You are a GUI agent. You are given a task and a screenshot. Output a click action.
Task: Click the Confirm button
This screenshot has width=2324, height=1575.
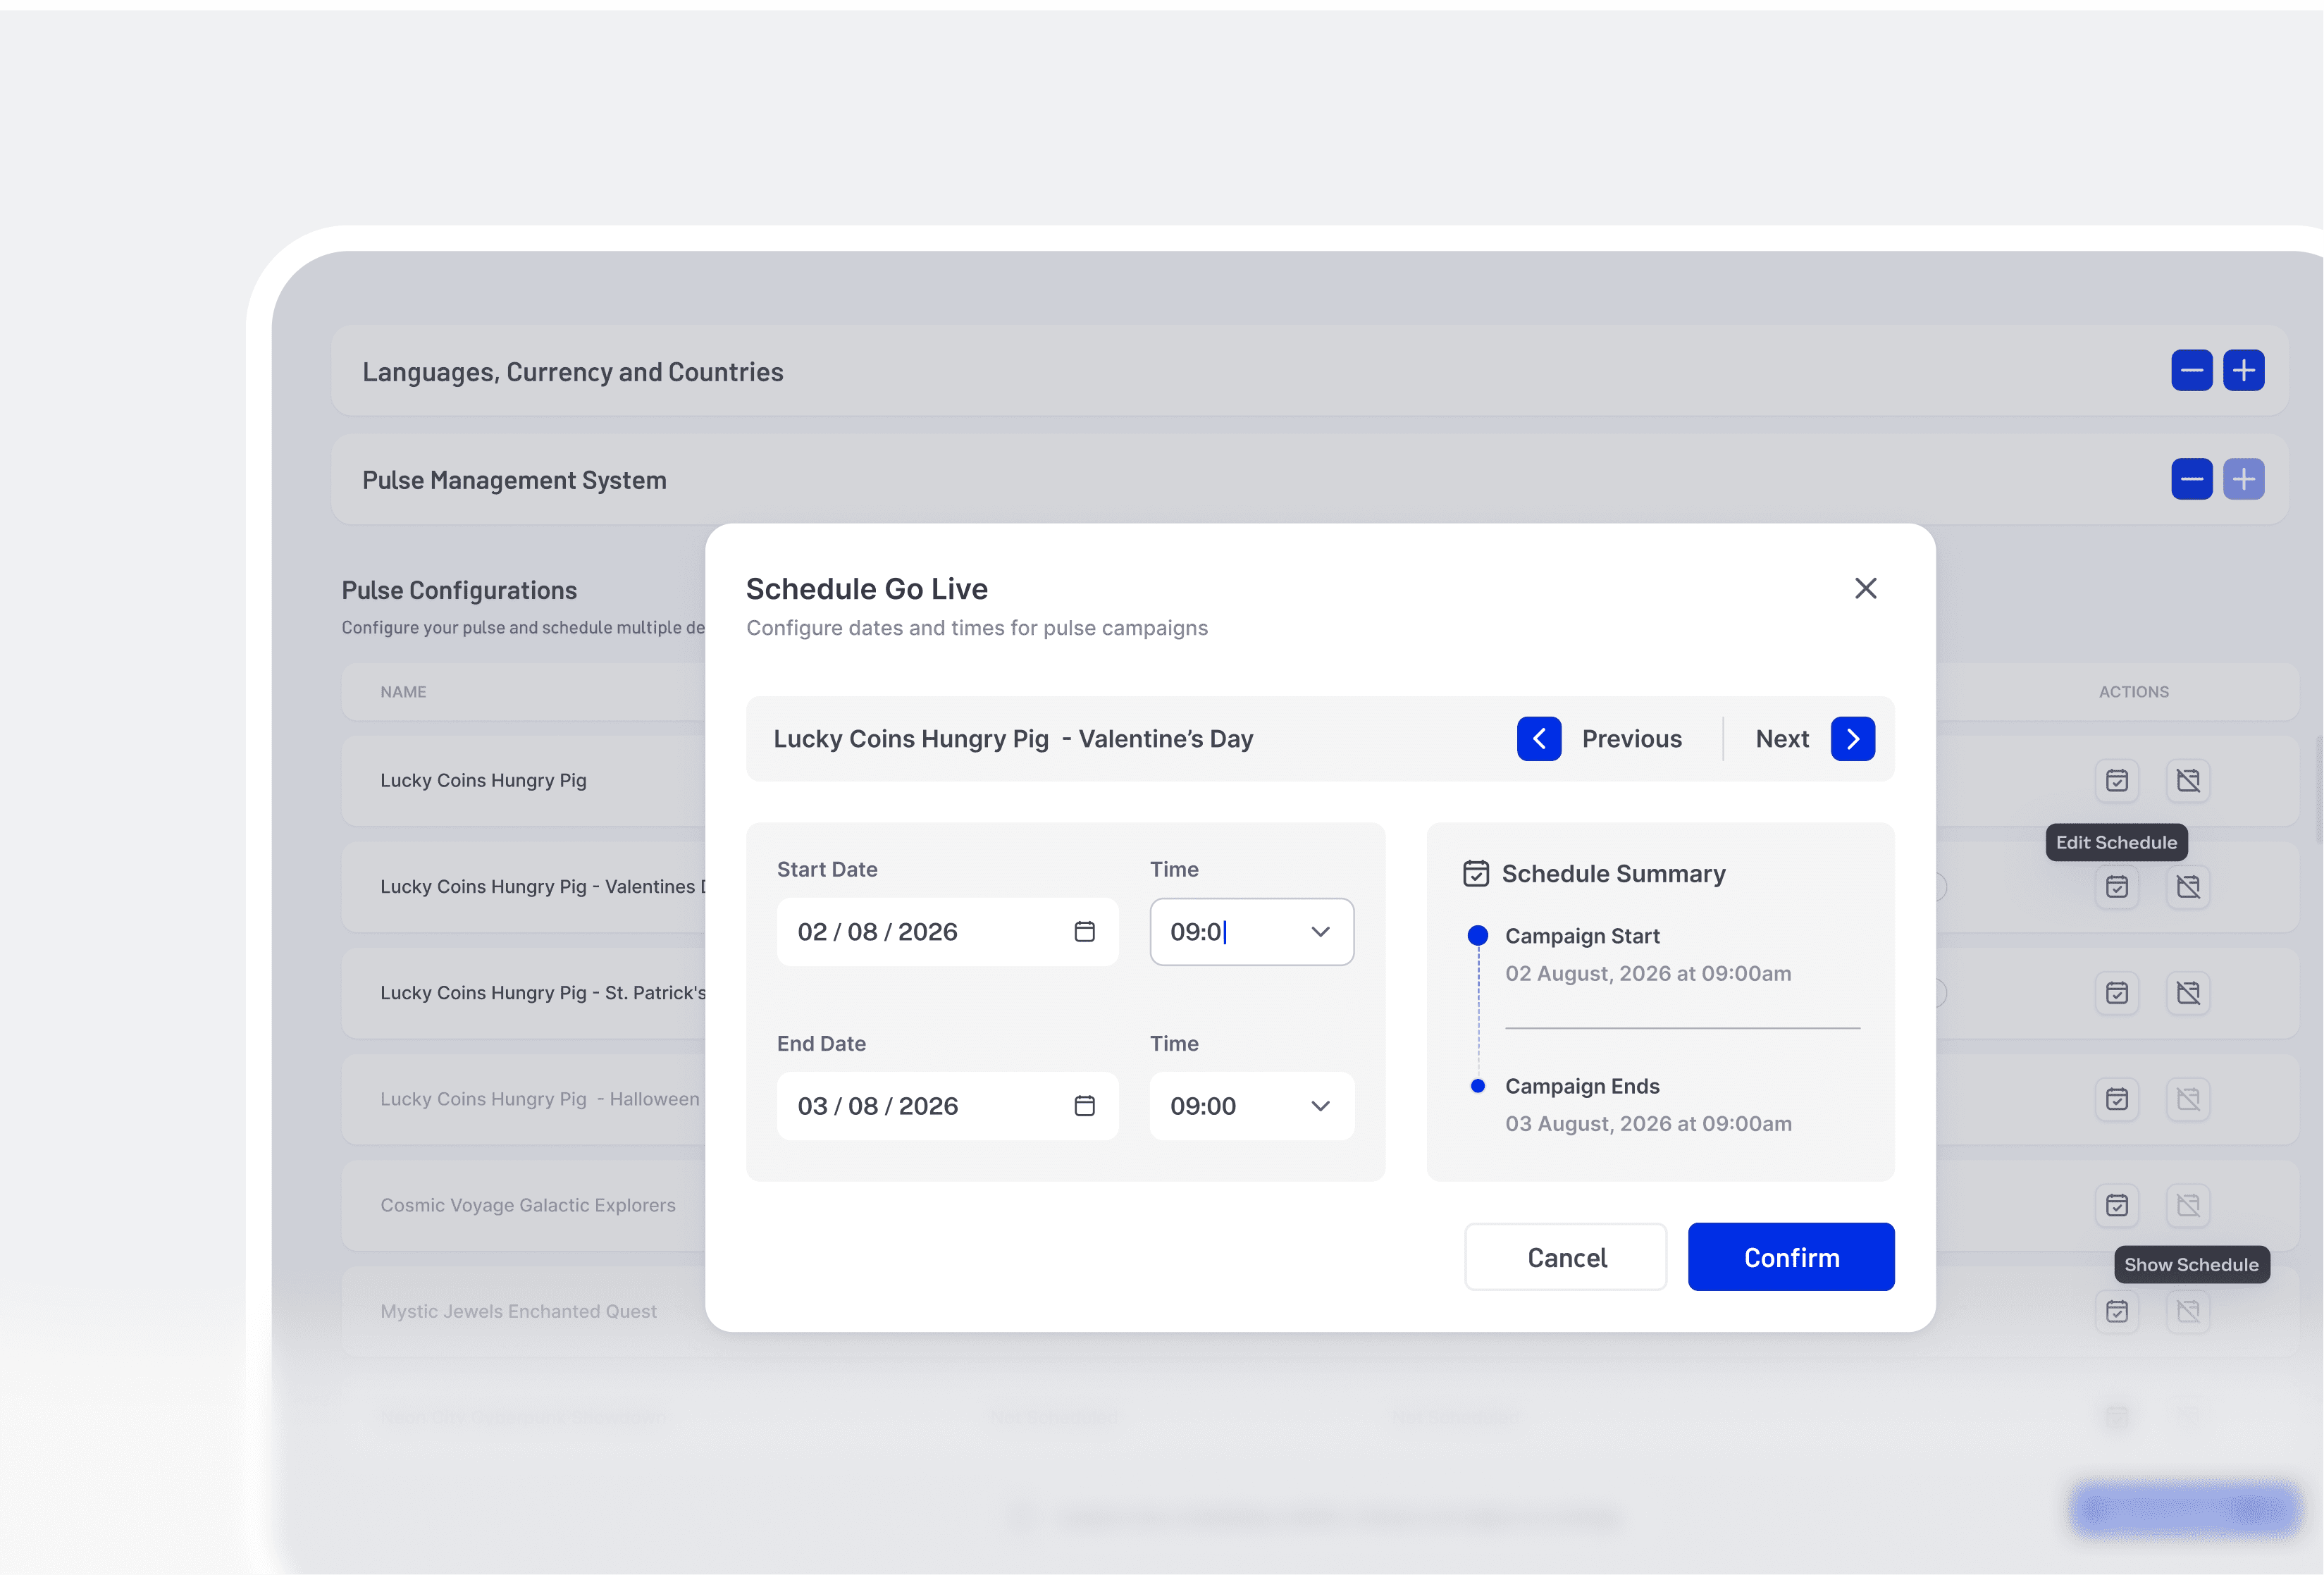coord(1790,1257)
